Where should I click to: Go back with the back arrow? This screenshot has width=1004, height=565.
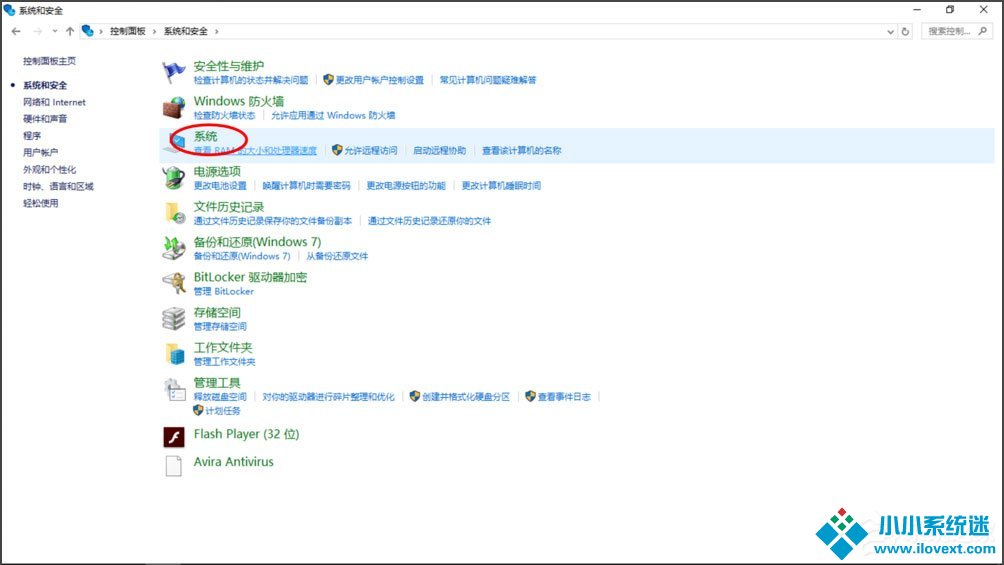[x=16, y=31]
